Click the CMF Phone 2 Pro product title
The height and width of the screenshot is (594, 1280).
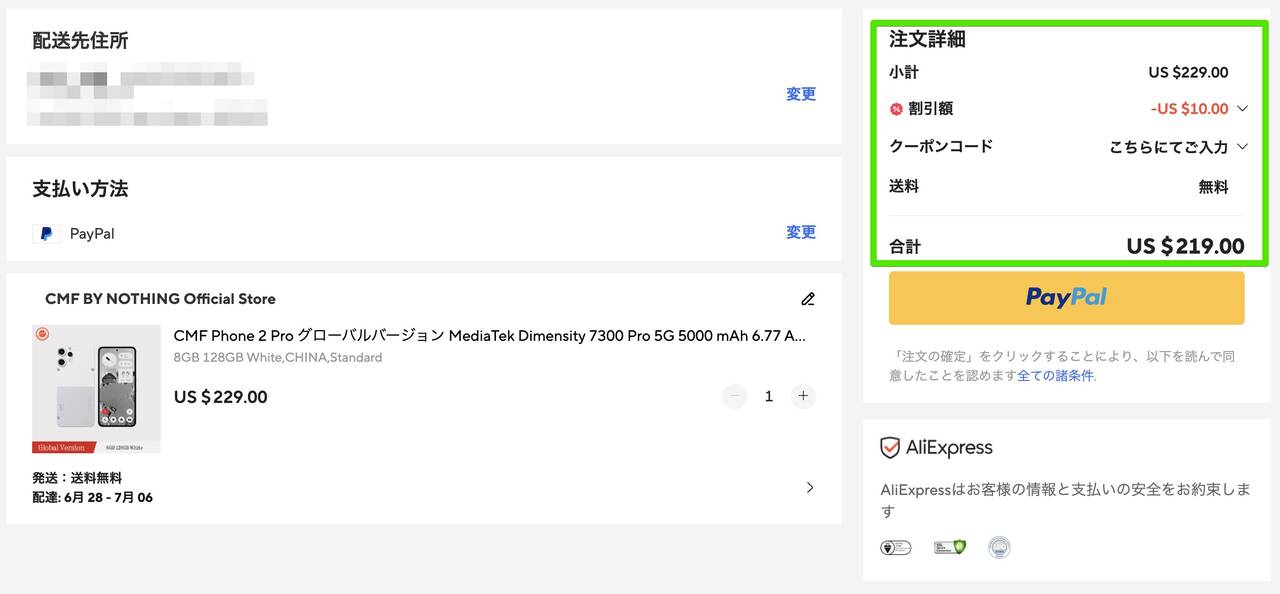pyautogui.click(x=490, y=336)
